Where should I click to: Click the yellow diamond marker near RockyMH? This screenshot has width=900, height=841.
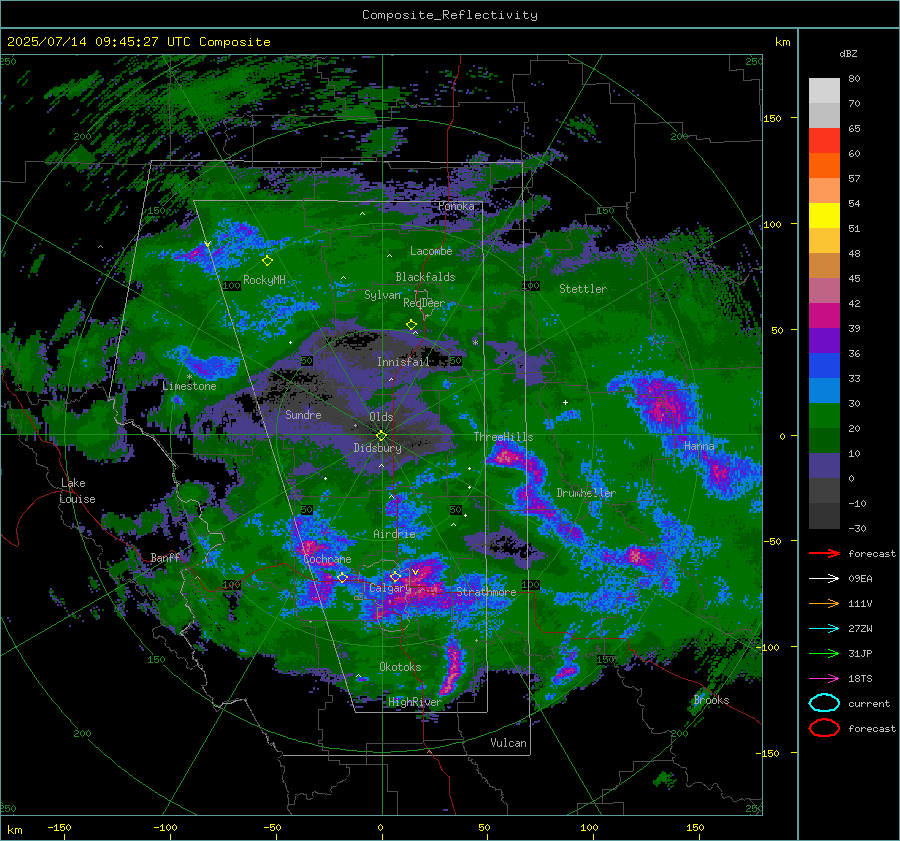point(267,261)
